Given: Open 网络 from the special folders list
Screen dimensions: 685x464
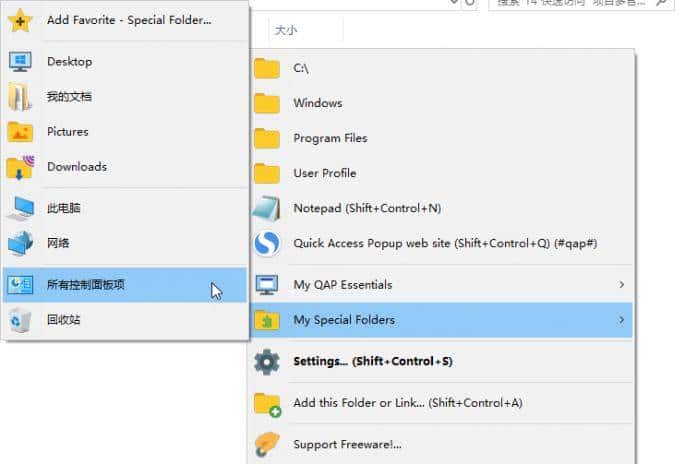Looking at the screenshot, I should point(58,243).
